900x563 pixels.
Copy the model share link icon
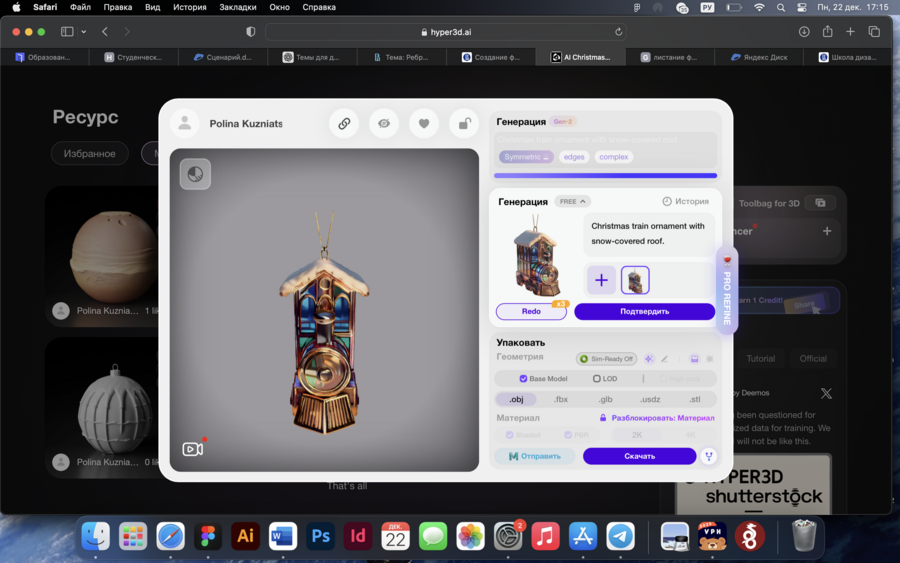tap(344, 124)
